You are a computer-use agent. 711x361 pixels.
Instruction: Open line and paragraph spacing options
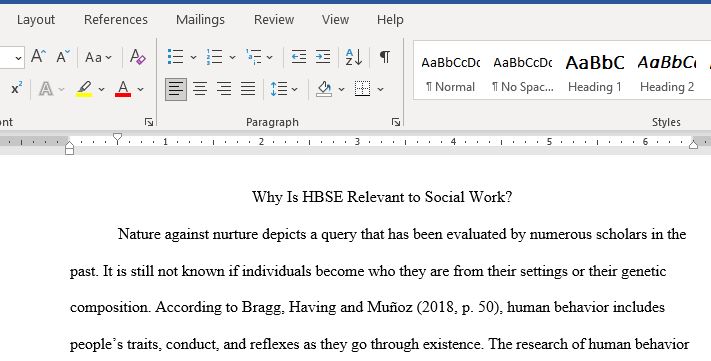[x=279, y=88]
